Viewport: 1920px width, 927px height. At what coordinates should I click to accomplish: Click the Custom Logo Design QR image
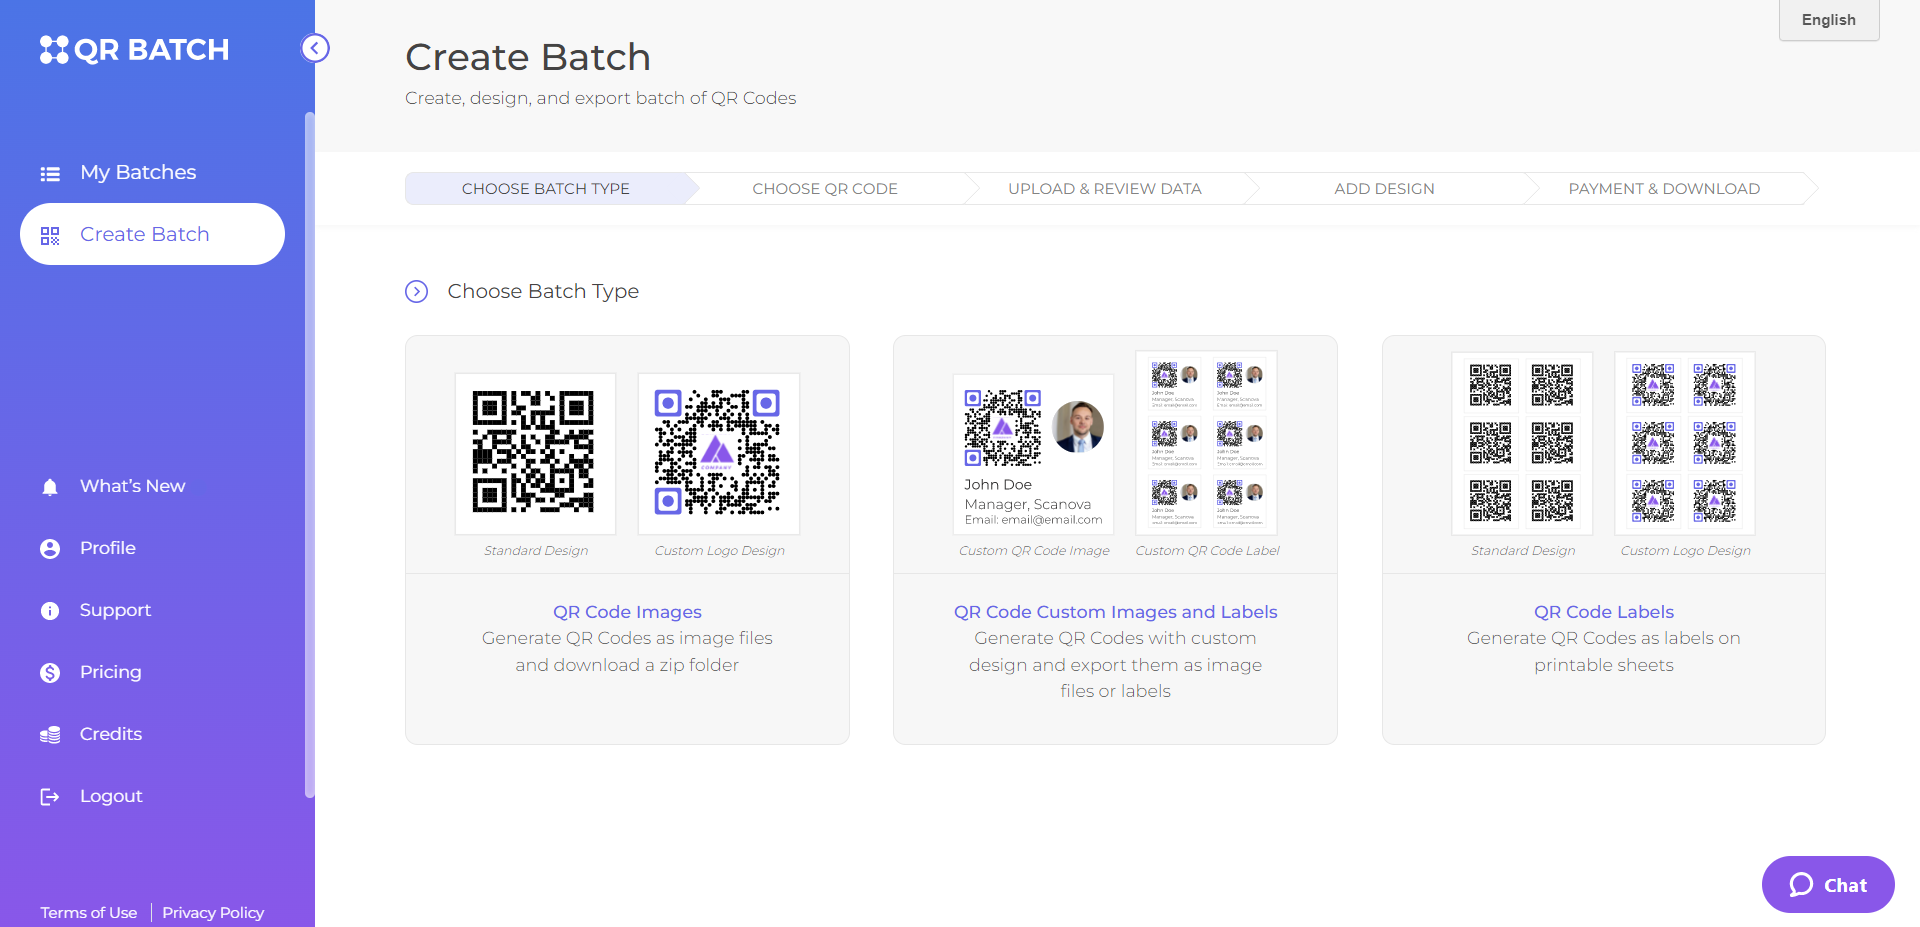(x=719, y=454)
